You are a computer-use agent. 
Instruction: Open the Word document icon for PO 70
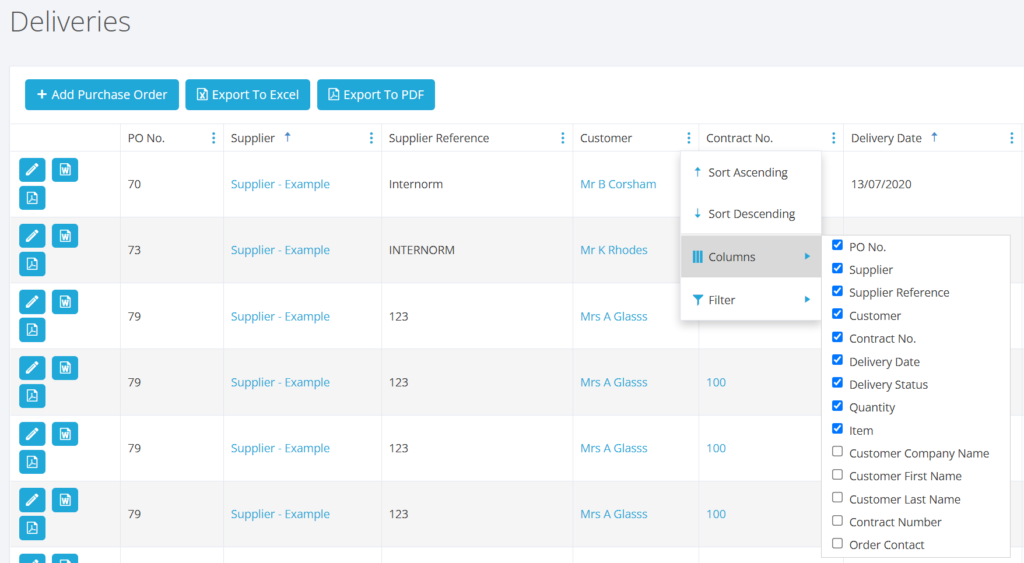point(65,170)
